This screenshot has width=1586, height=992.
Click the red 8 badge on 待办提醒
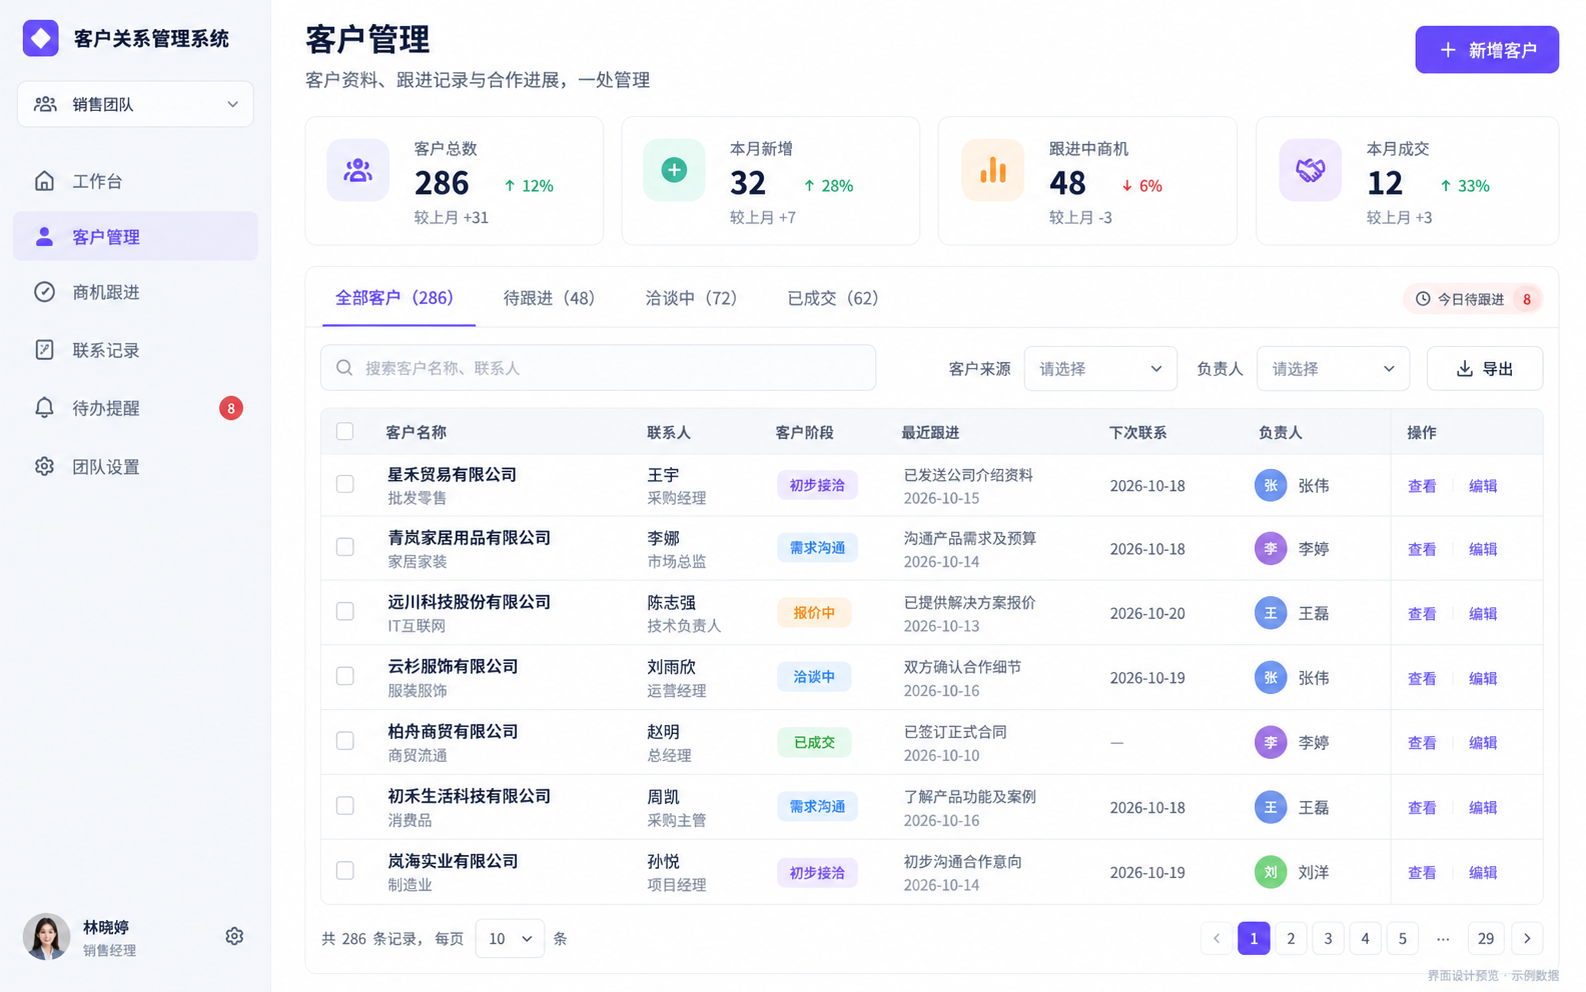[231, 408]
